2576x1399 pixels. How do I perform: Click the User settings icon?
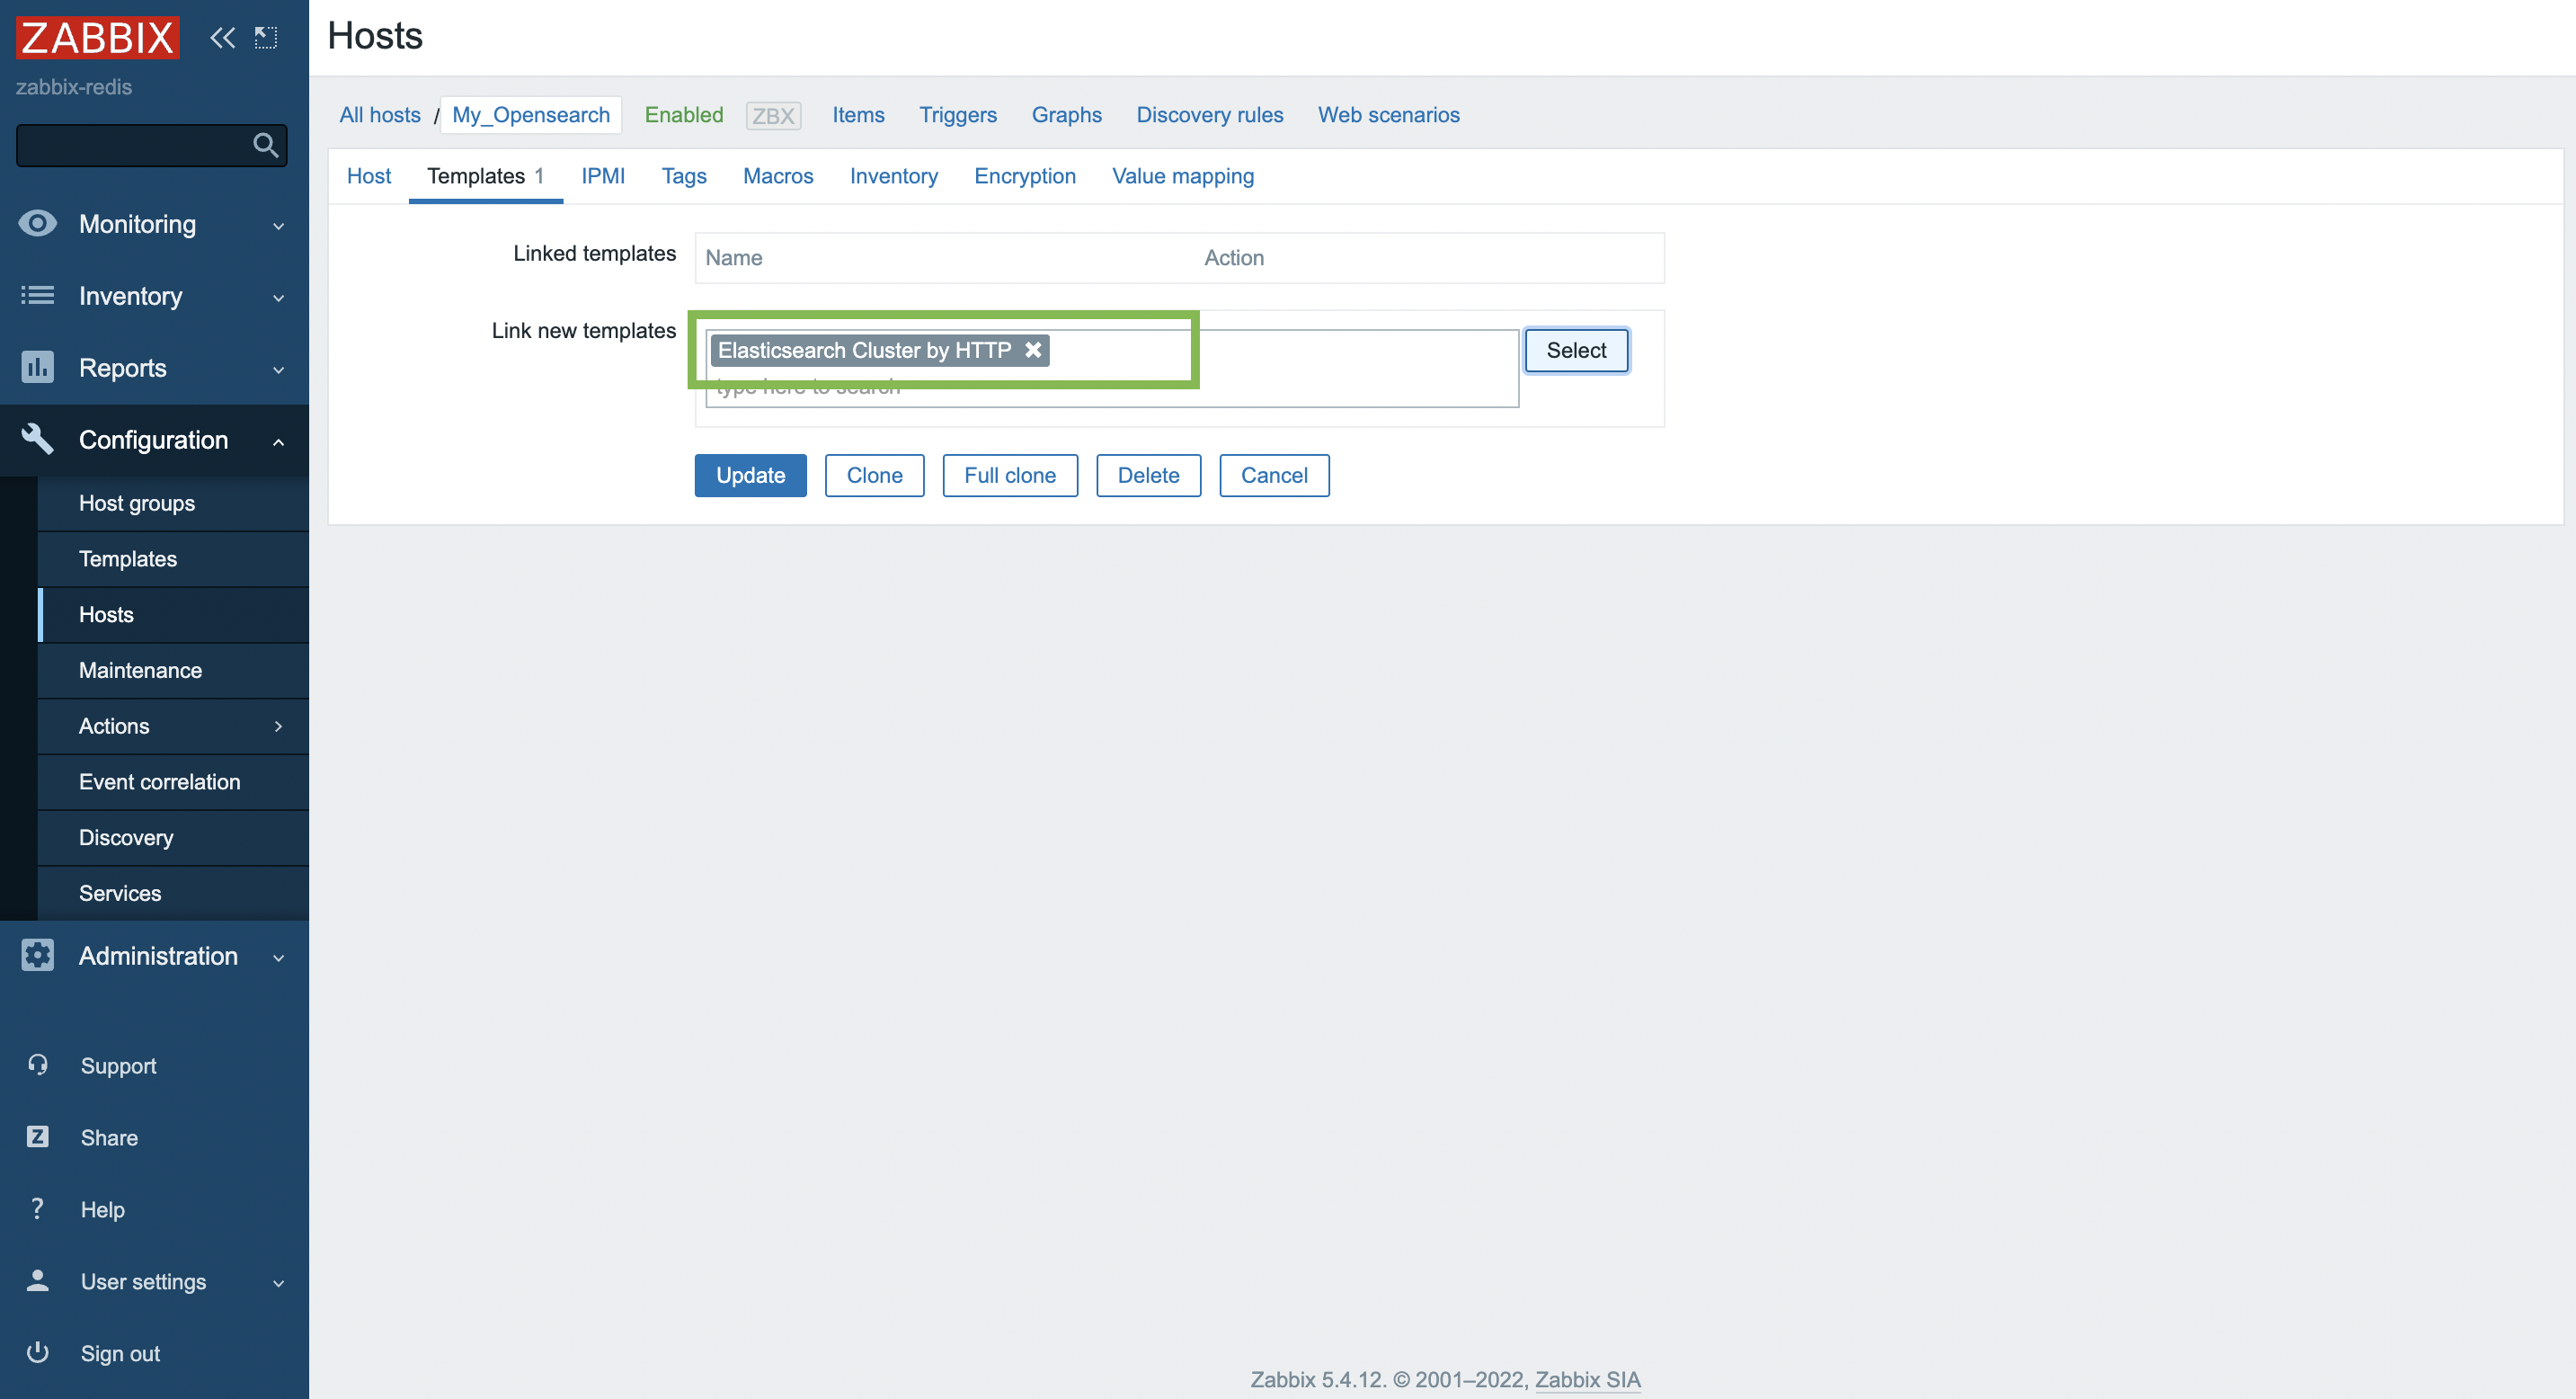click(x=38, y=1282)
